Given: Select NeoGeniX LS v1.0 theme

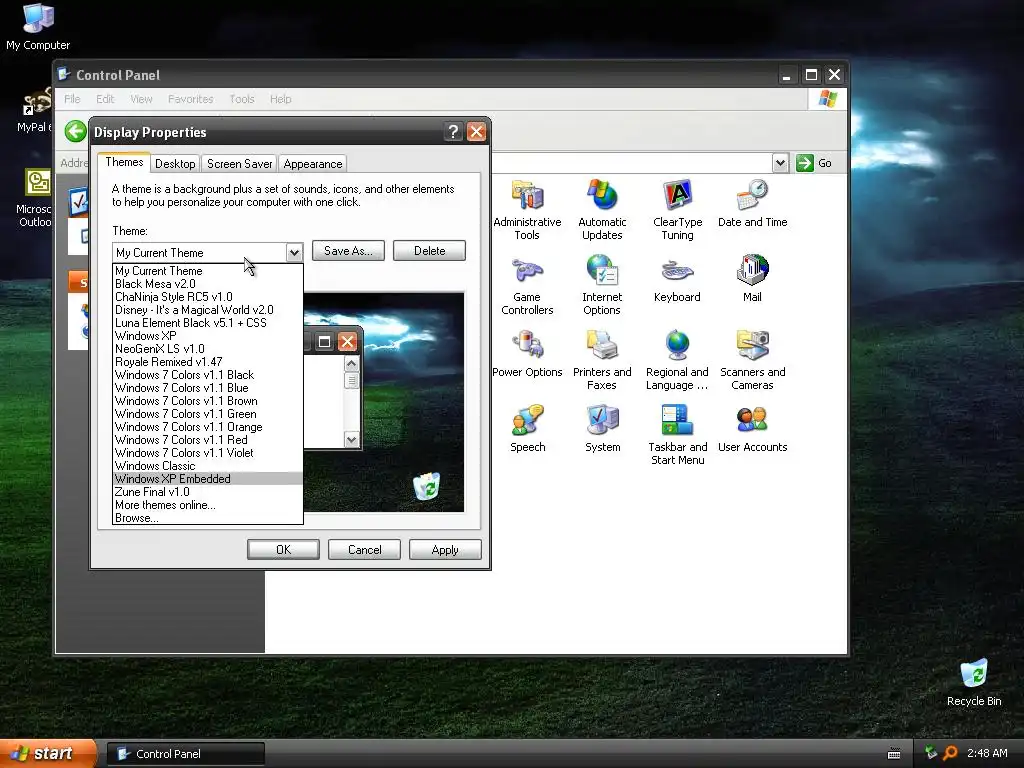Looking at the screenshot, I should (208, 349).
